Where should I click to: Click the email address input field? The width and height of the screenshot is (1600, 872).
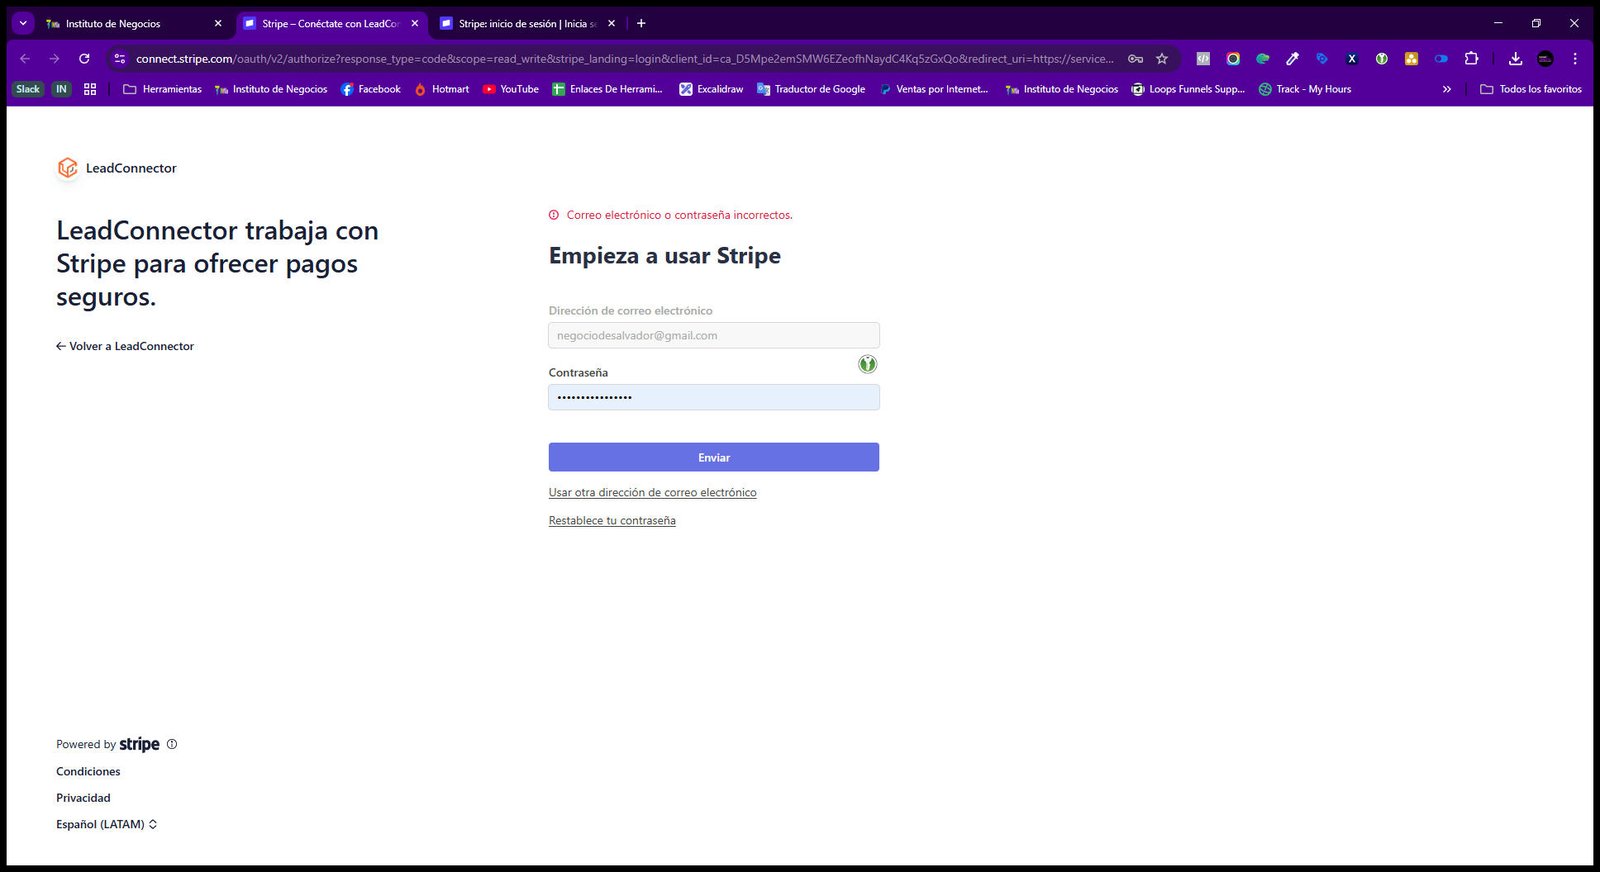tap(714, 335)
